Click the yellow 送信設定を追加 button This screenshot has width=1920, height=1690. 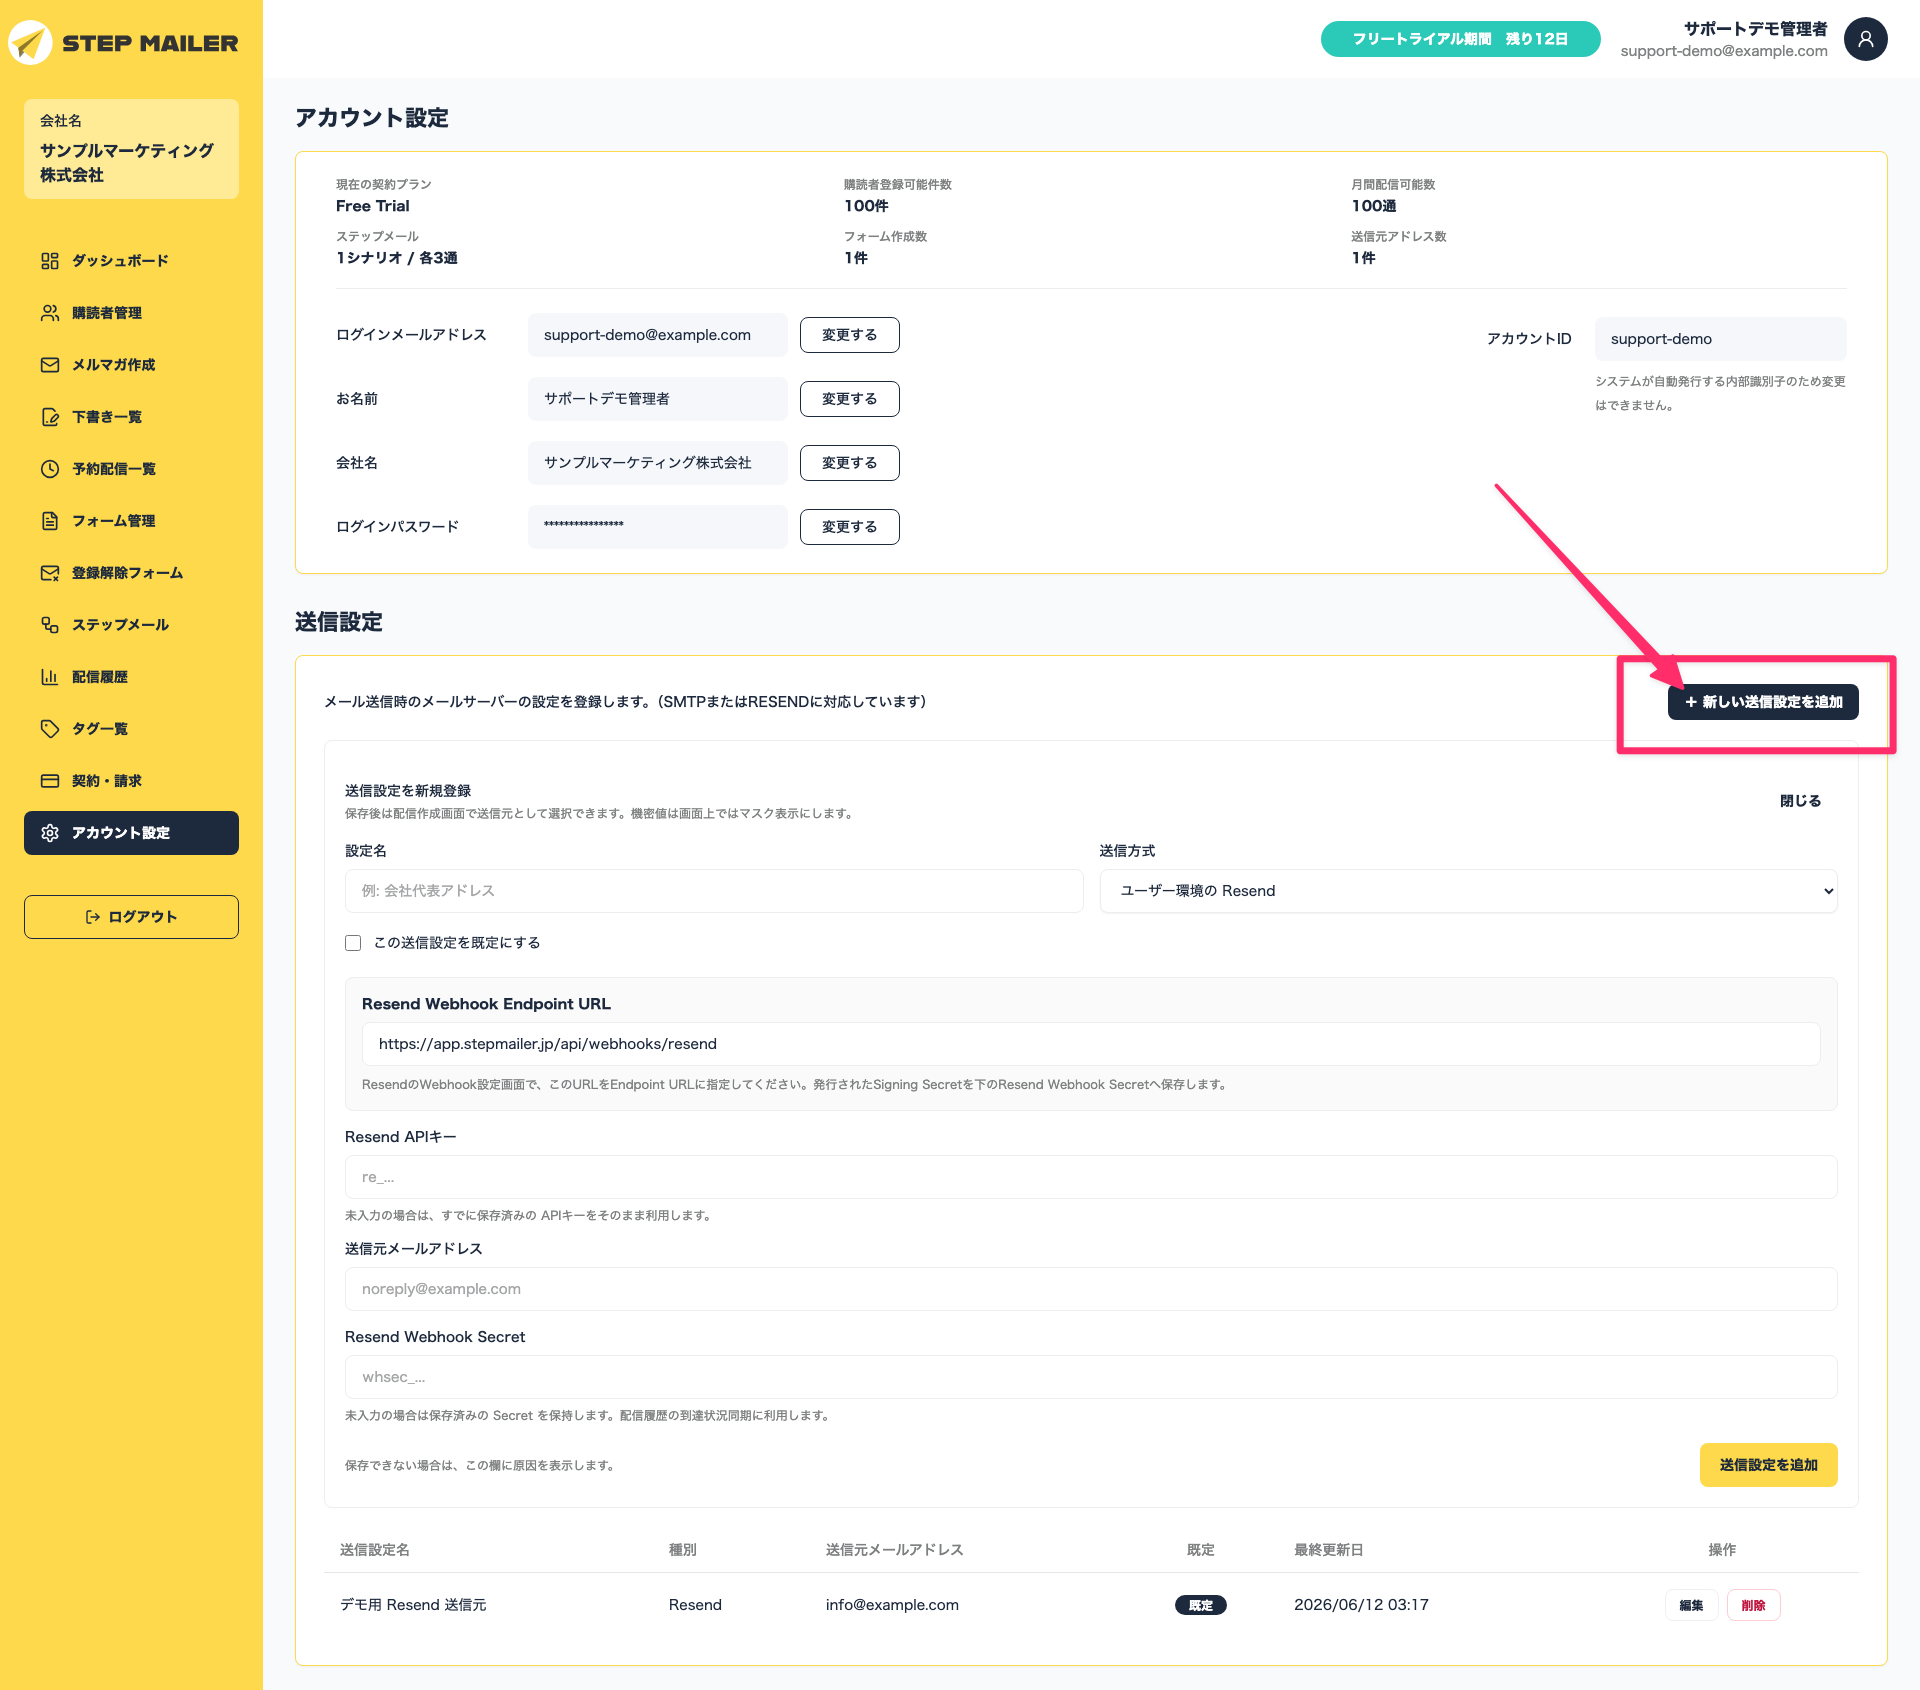click(x=1768, y=1465)
